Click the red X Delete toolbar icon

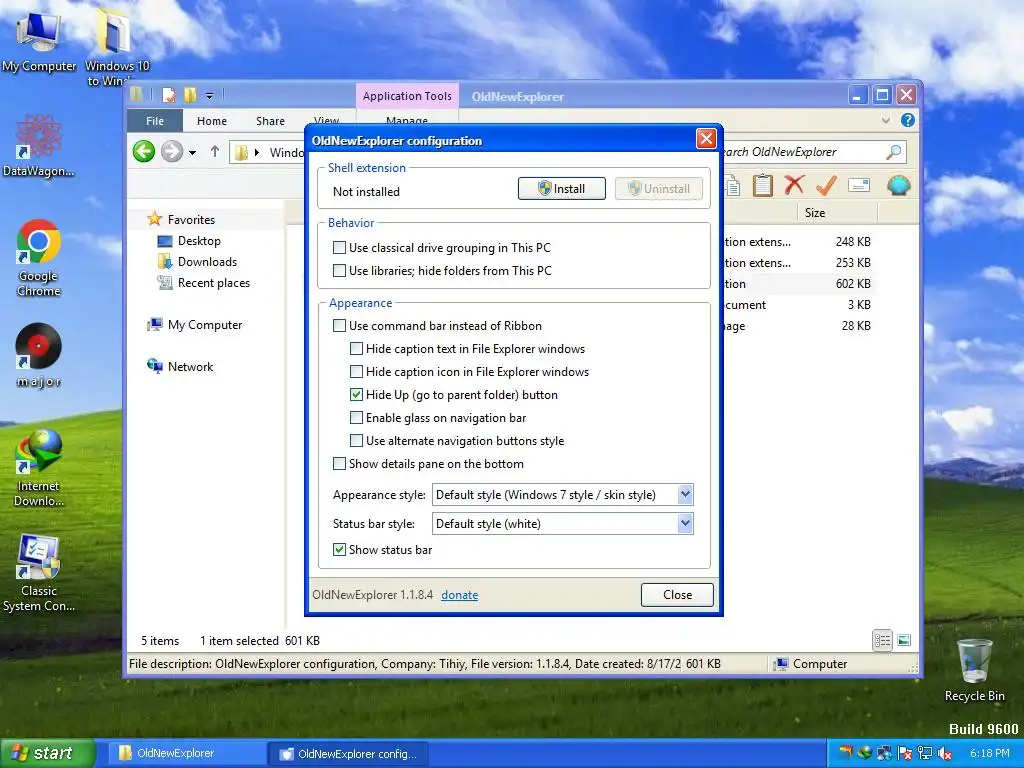click(794, 185)
